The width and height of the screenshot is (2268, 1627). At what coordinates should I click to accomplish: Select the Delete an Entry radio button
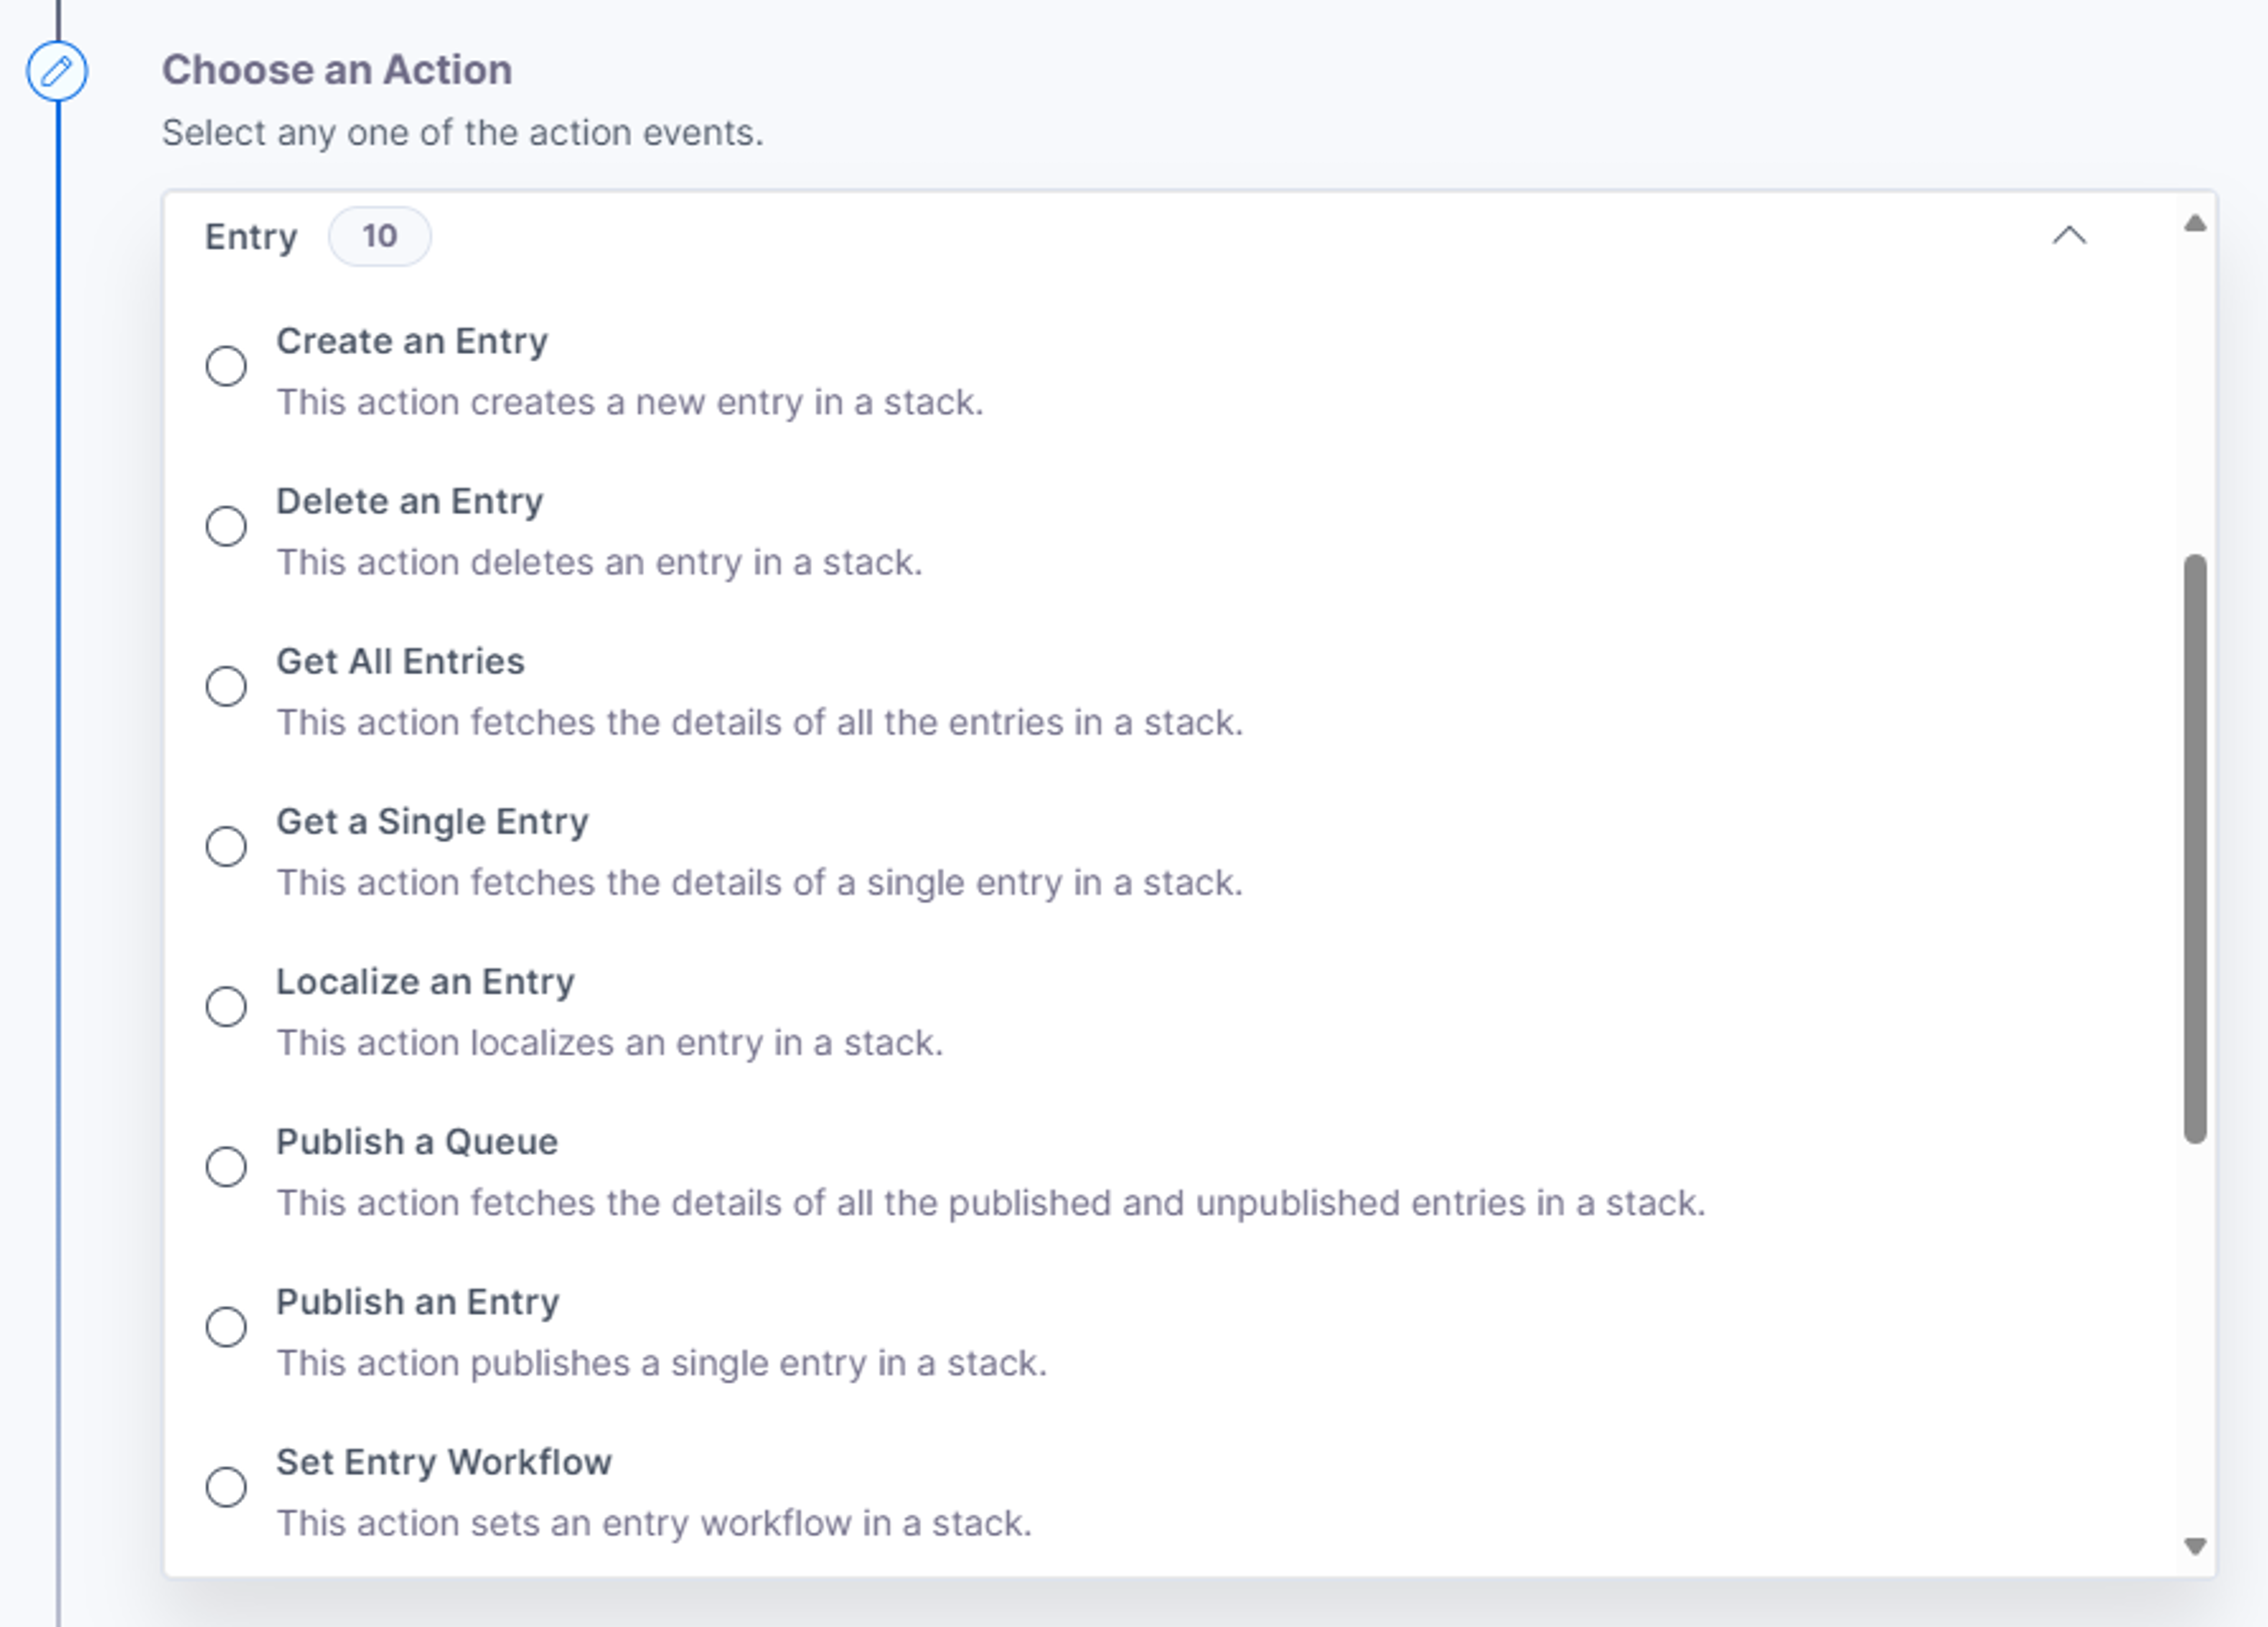coord(226,526)
